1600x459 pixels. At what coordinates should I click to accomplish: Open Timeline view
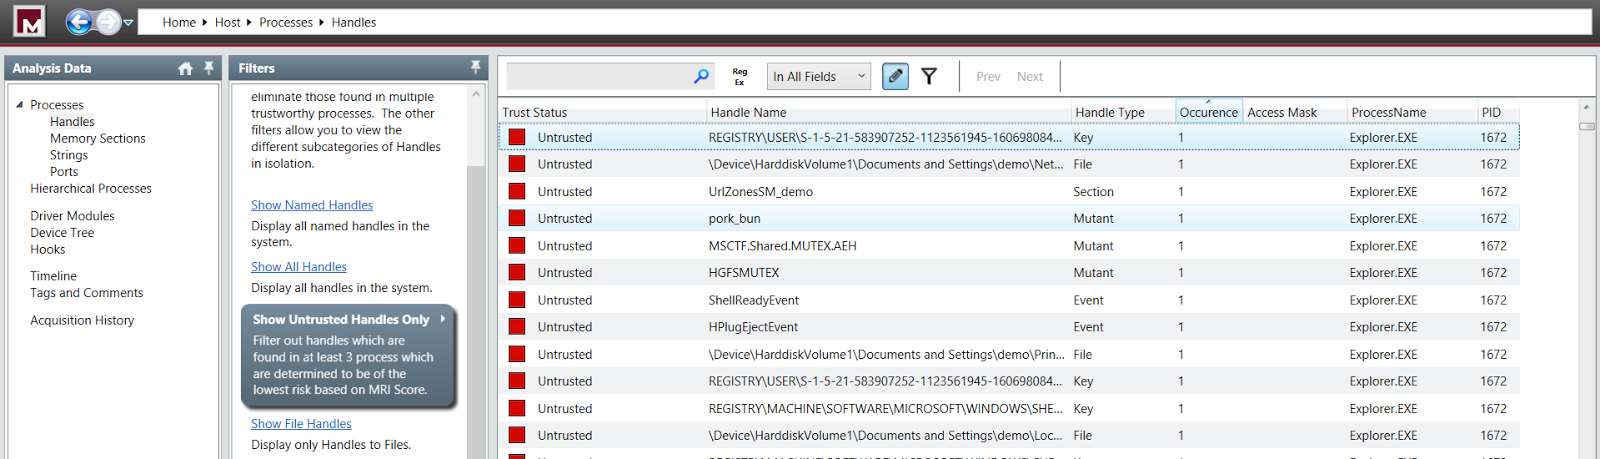click(x=53, y=276)
